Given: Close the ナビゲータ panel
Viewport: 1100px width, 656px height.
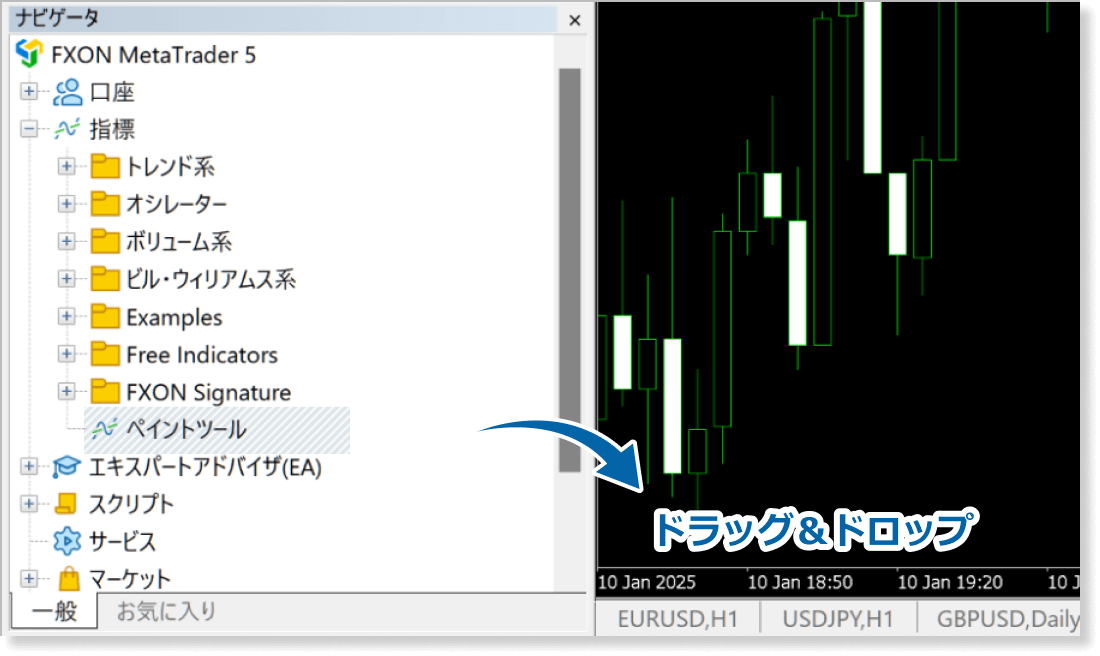Looking at the screenshot, I should point(574,19).
